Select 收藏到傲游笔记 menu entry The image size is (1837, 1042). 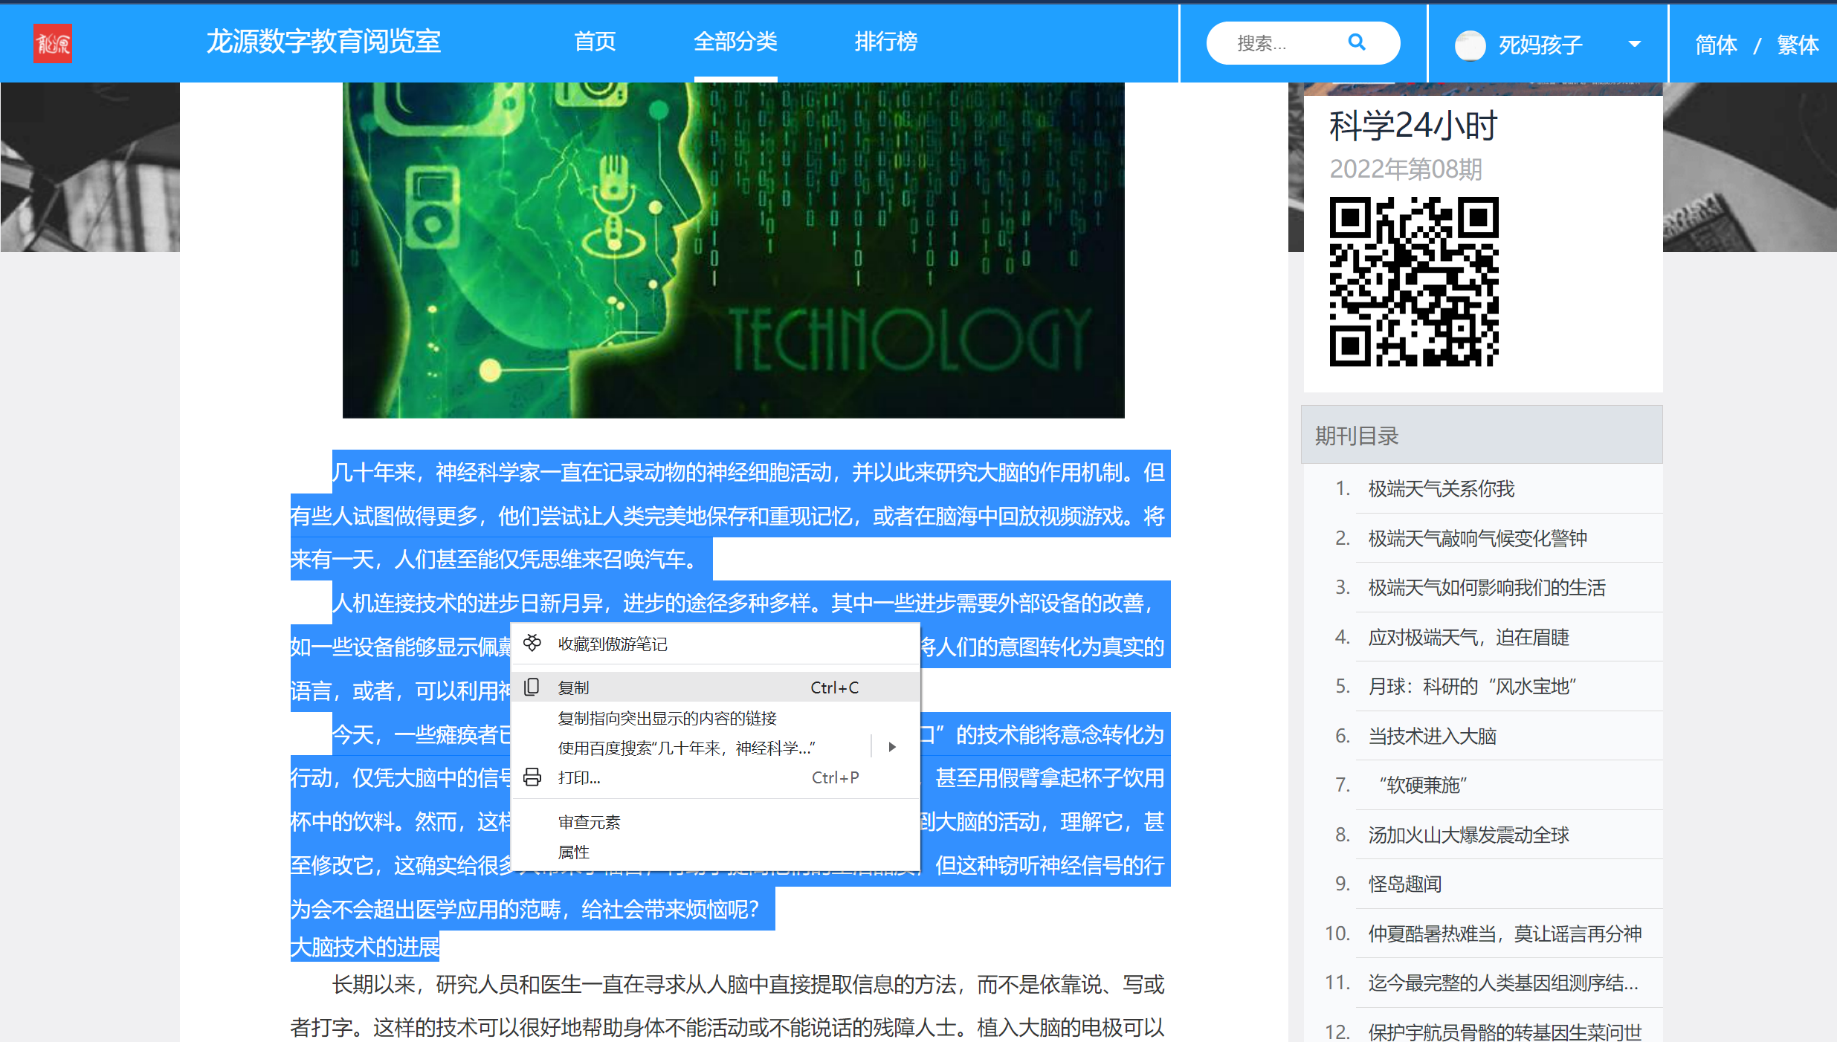click(715, 644)
